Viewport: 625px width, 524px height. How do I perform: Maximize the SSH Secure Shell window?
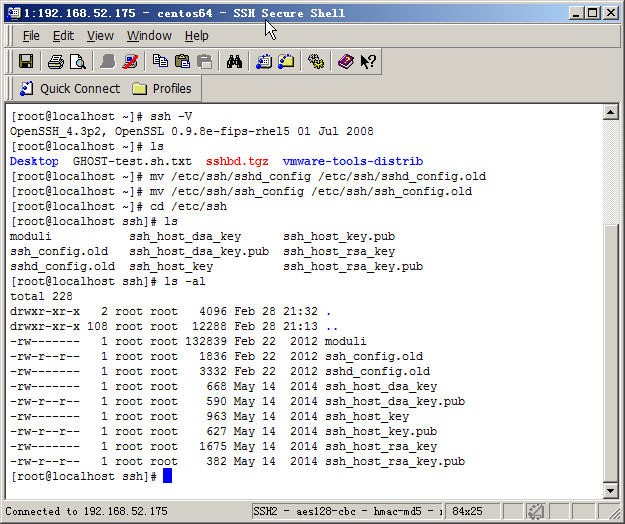click(x=593, y=13)
